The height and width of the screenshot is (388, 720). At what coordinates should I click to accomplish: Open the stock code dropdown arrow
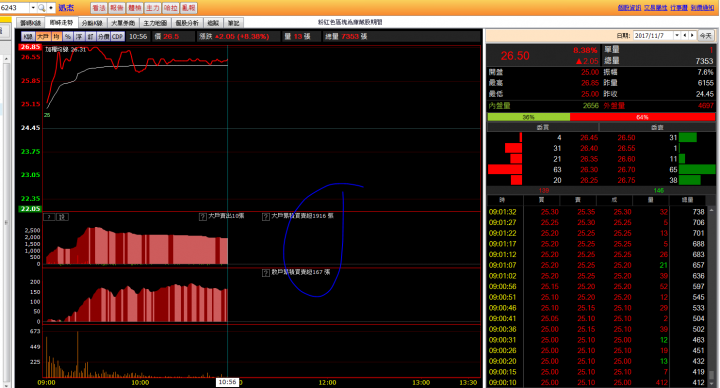(33, 8)
